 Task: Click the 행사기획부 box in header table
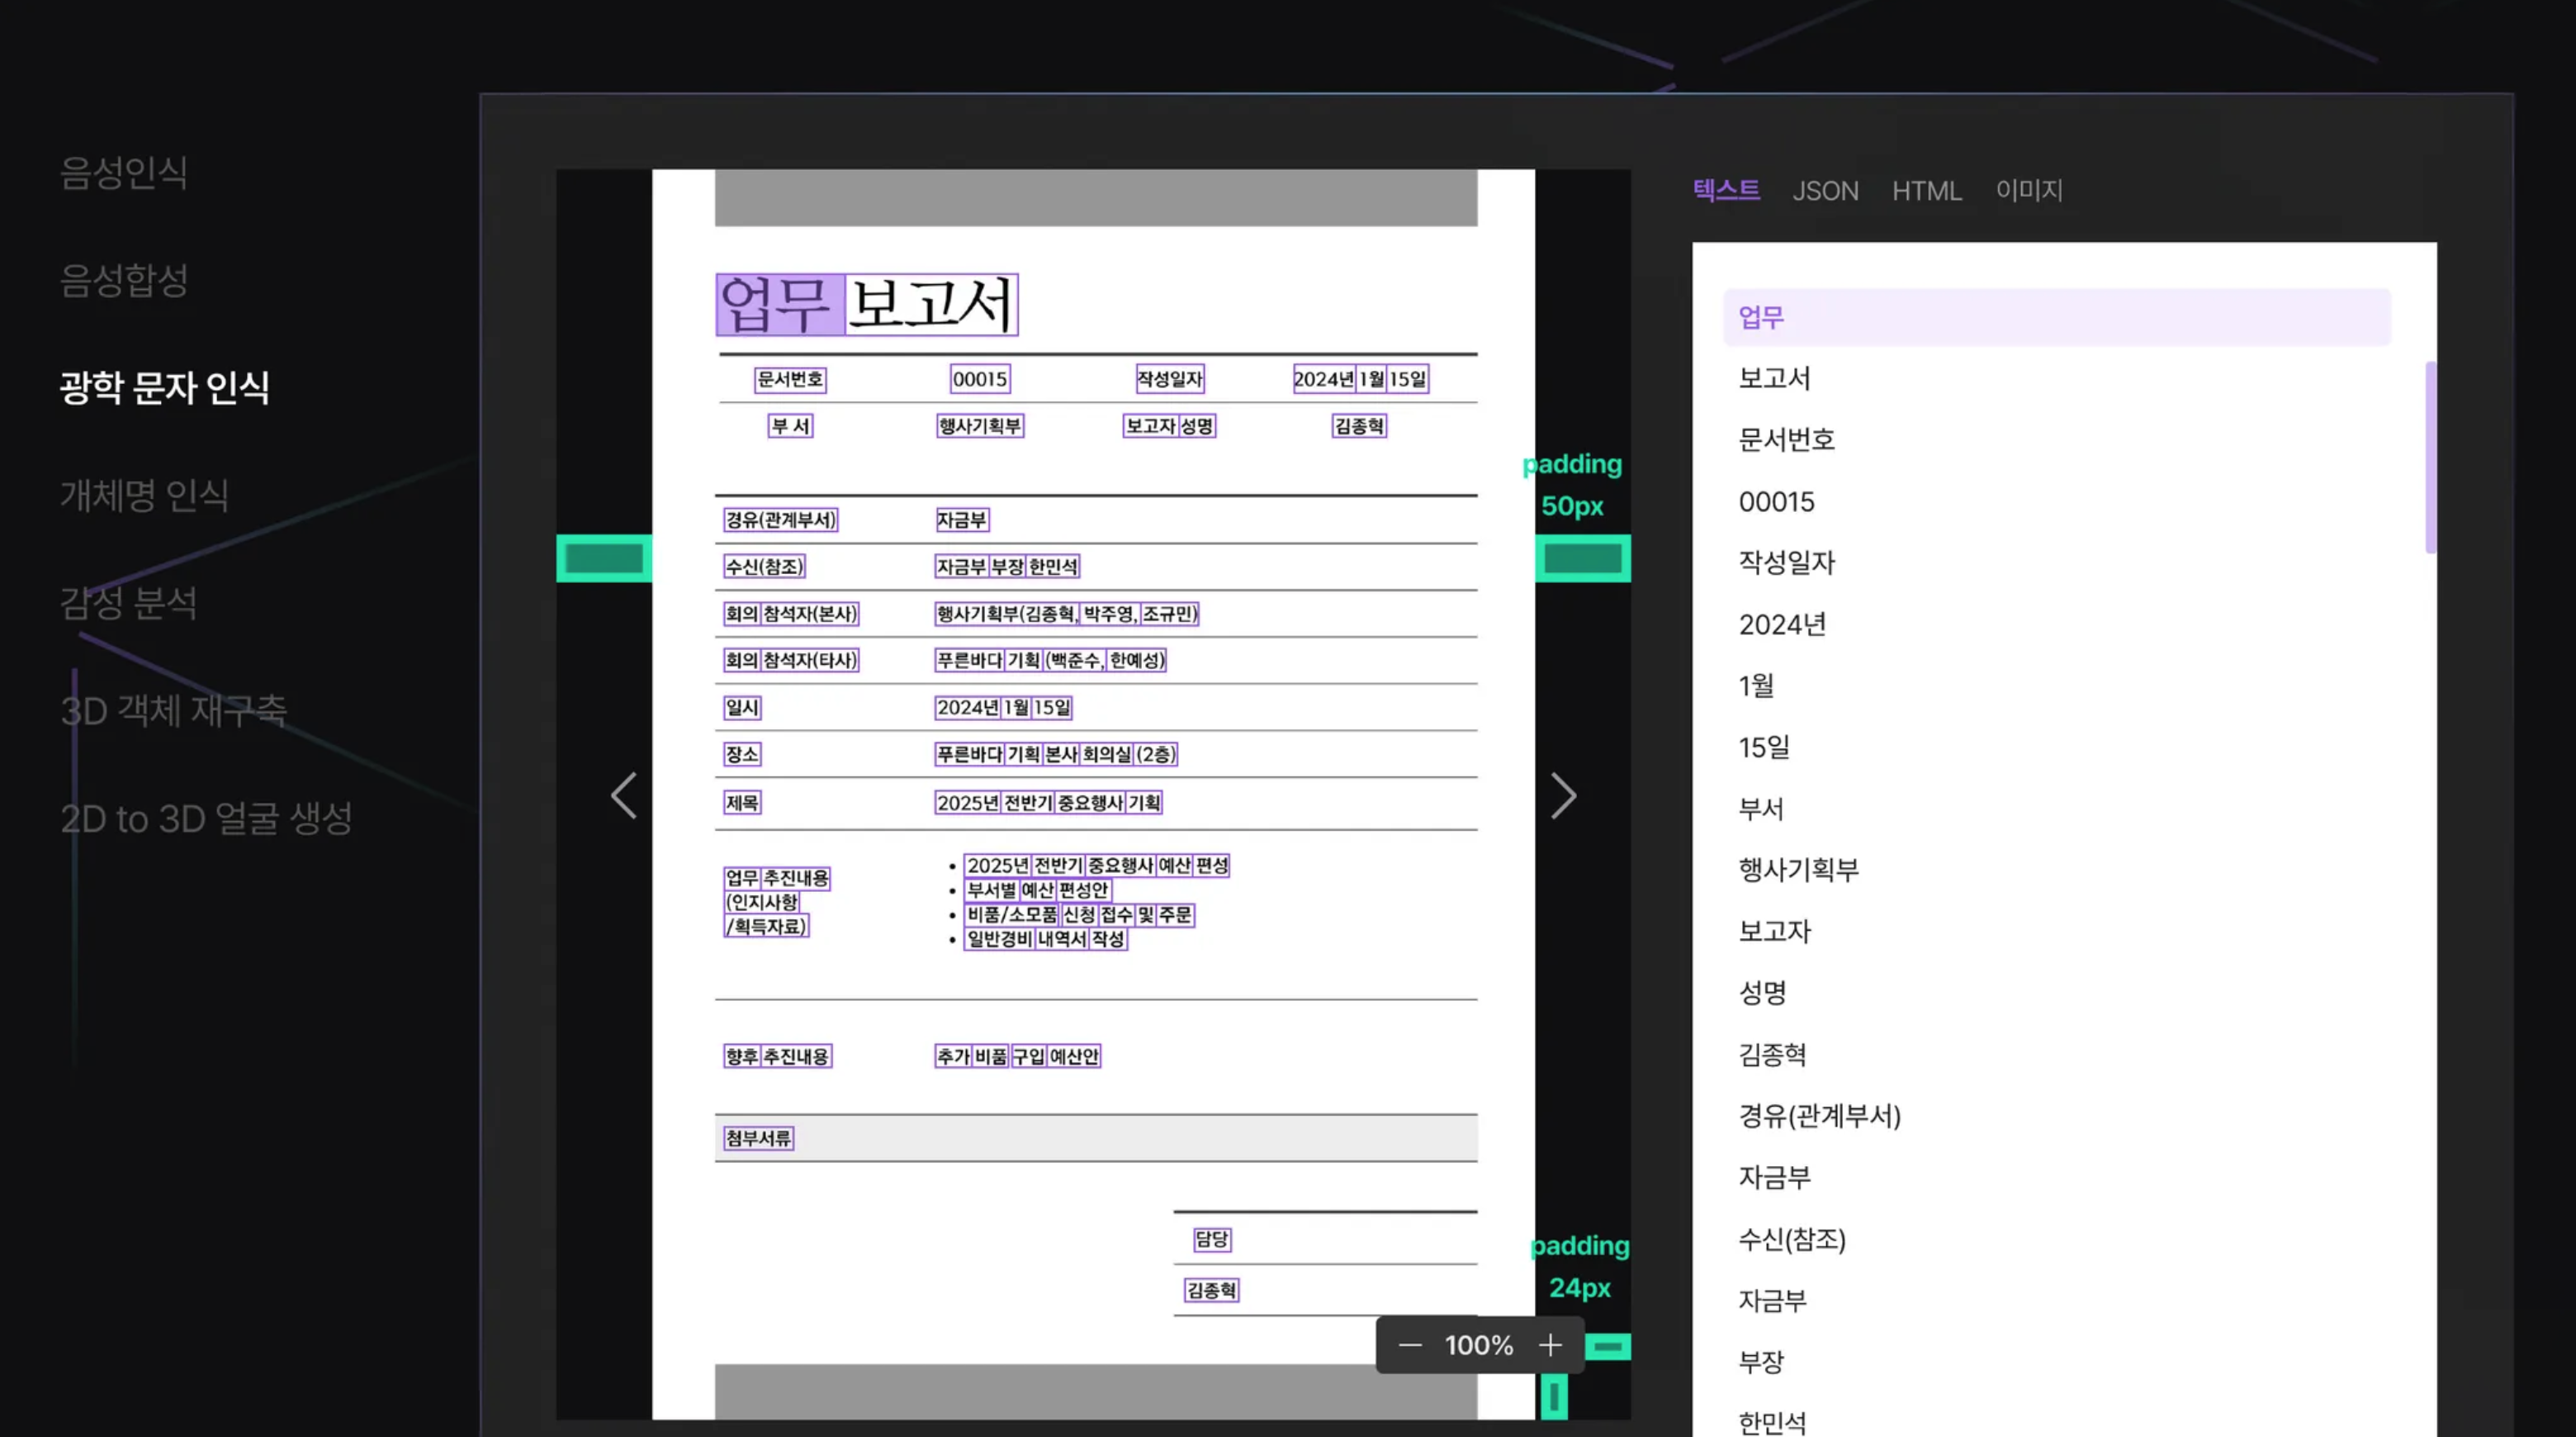click(x=980, y=426)
